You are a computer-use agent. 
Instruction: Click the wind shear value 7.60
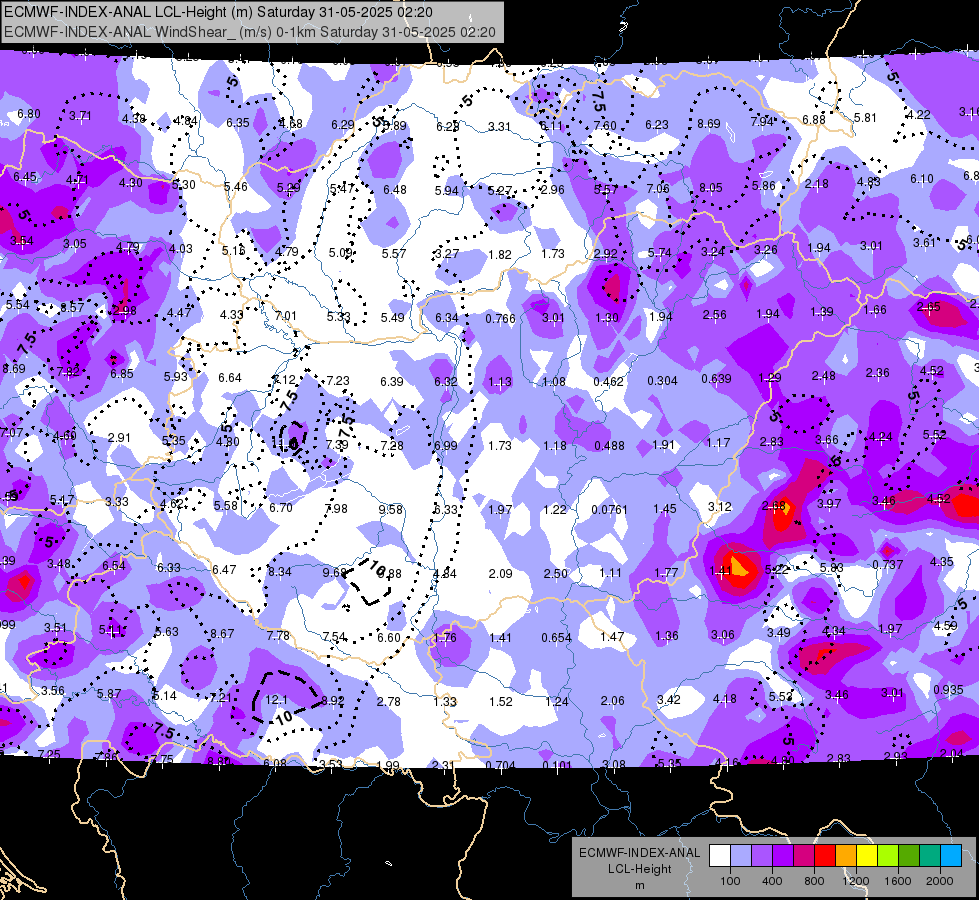pos(605,126)
